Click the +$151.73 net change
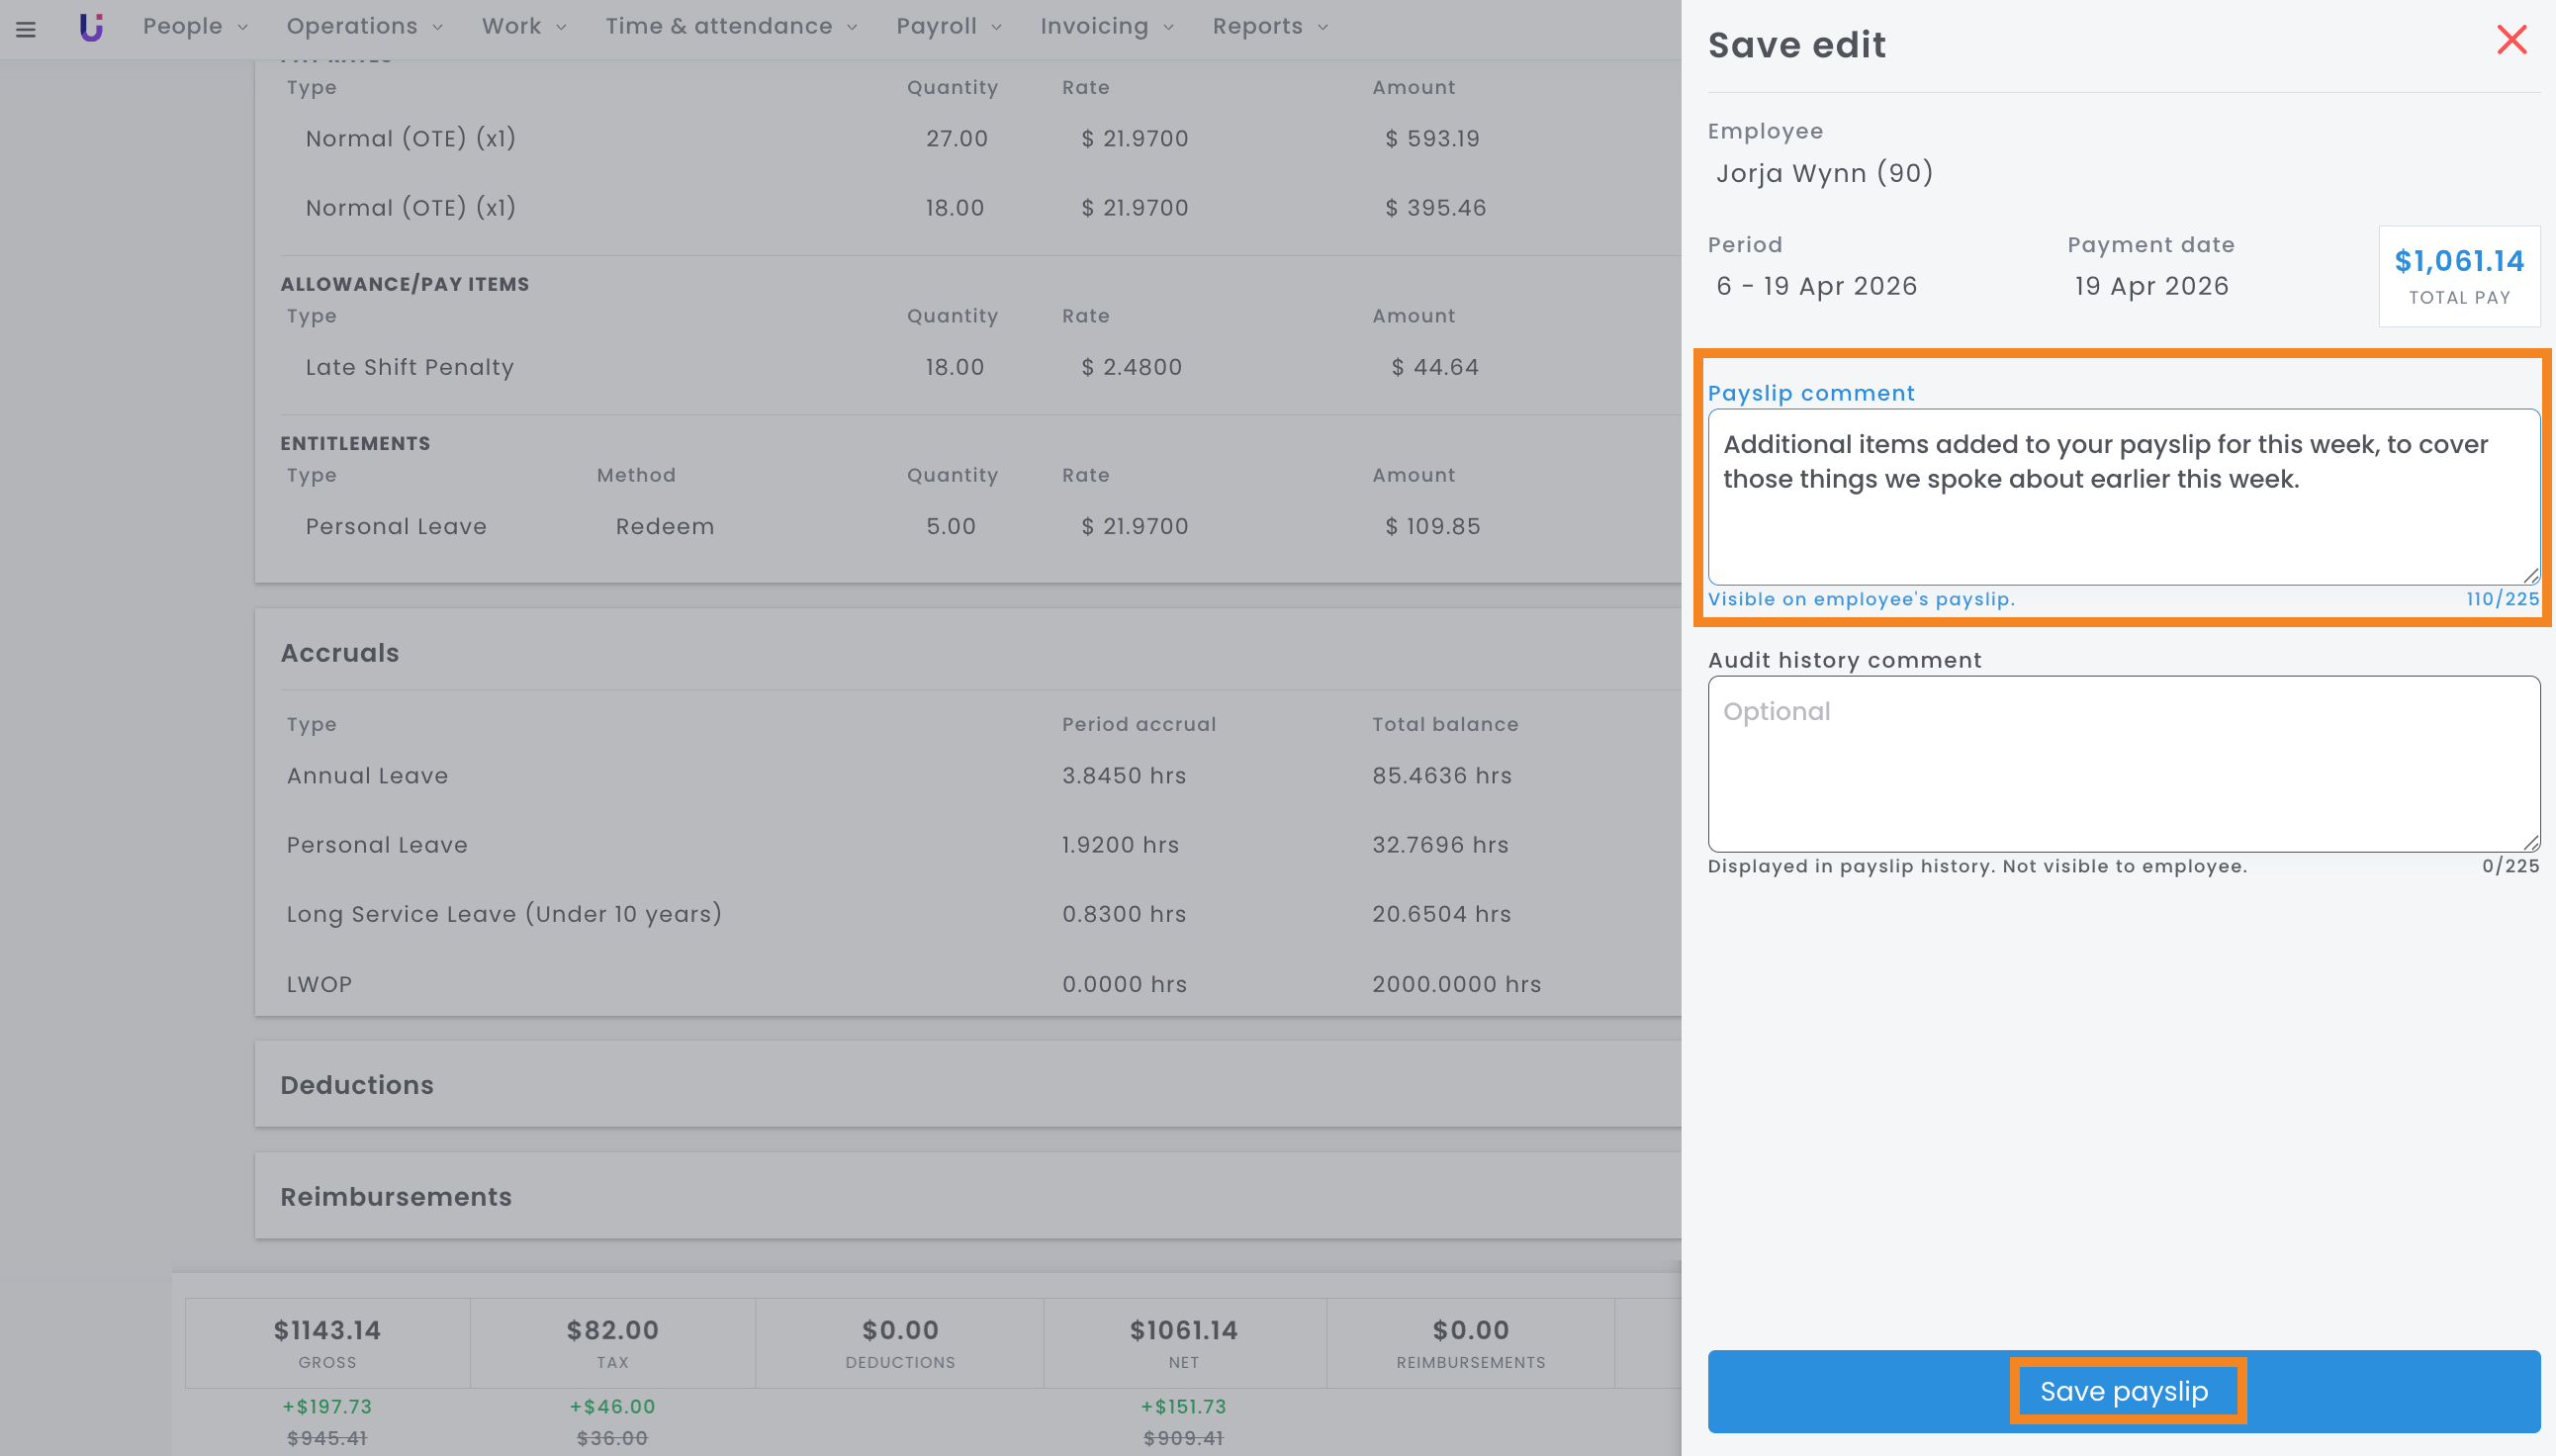2556x1456 pixels. (x=1184, y=1406)
